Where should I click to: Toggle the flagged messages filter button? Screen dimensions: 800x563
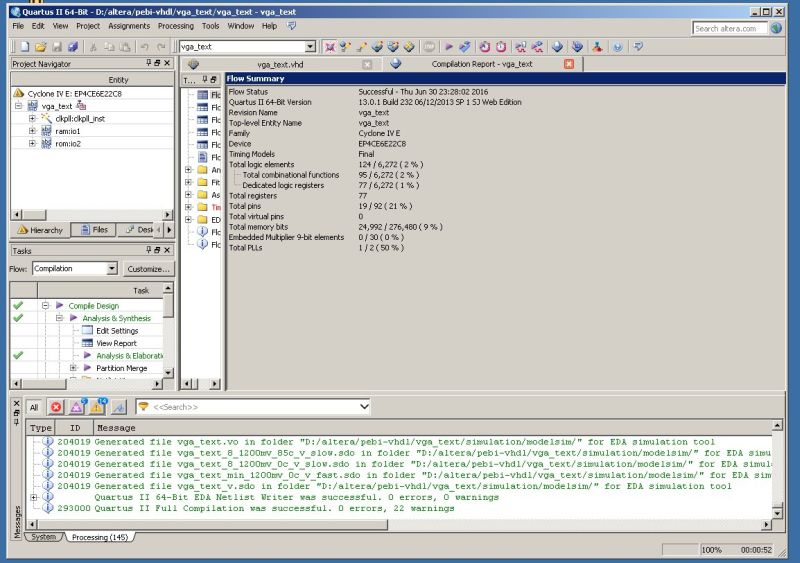(118, 407)
